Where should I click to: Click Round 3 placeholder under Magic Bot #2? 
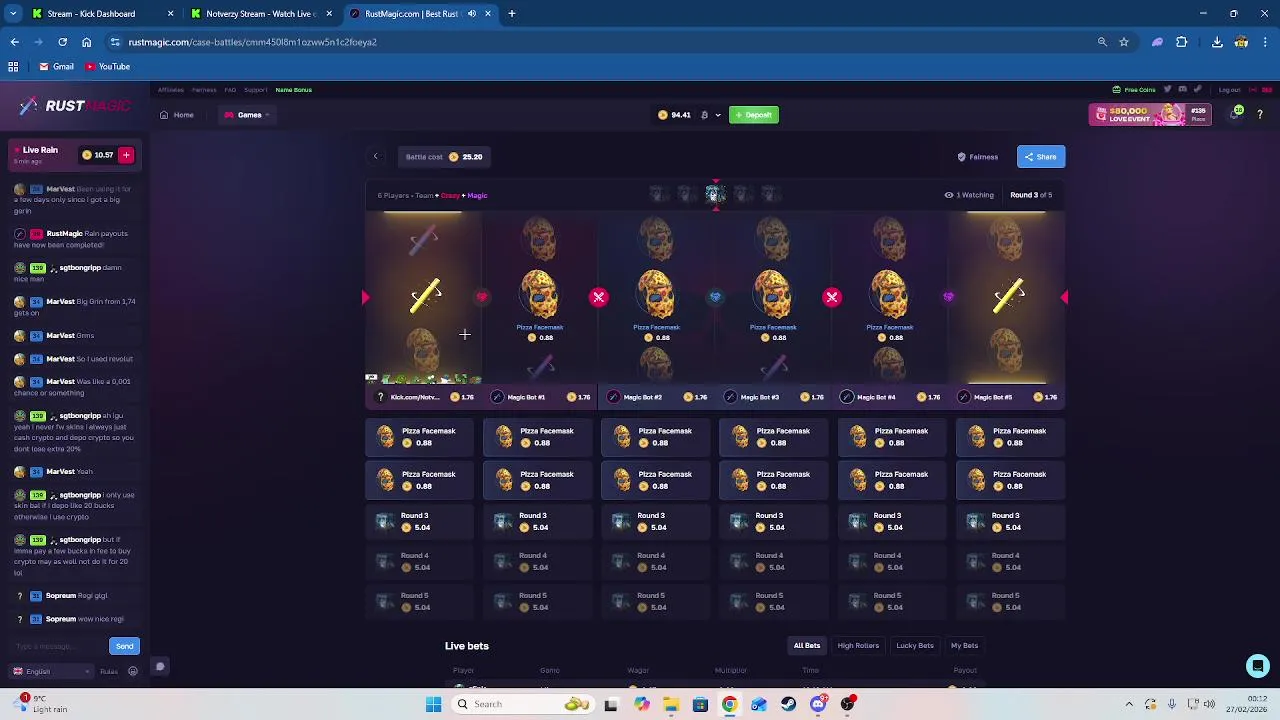click(x=657, y=522)
